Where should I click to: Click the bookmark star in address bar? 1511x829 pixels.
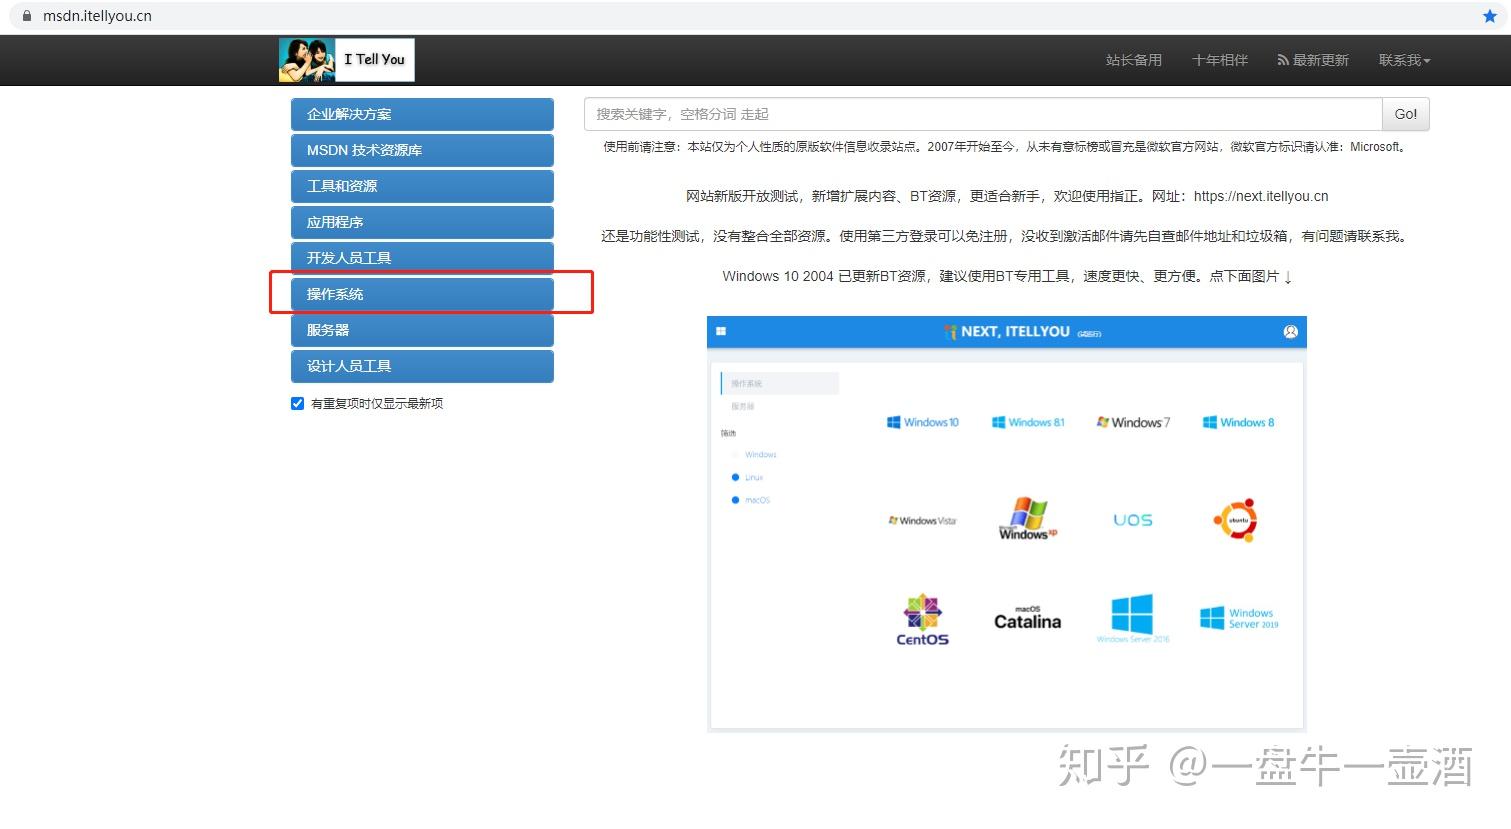pos(1489,16)
